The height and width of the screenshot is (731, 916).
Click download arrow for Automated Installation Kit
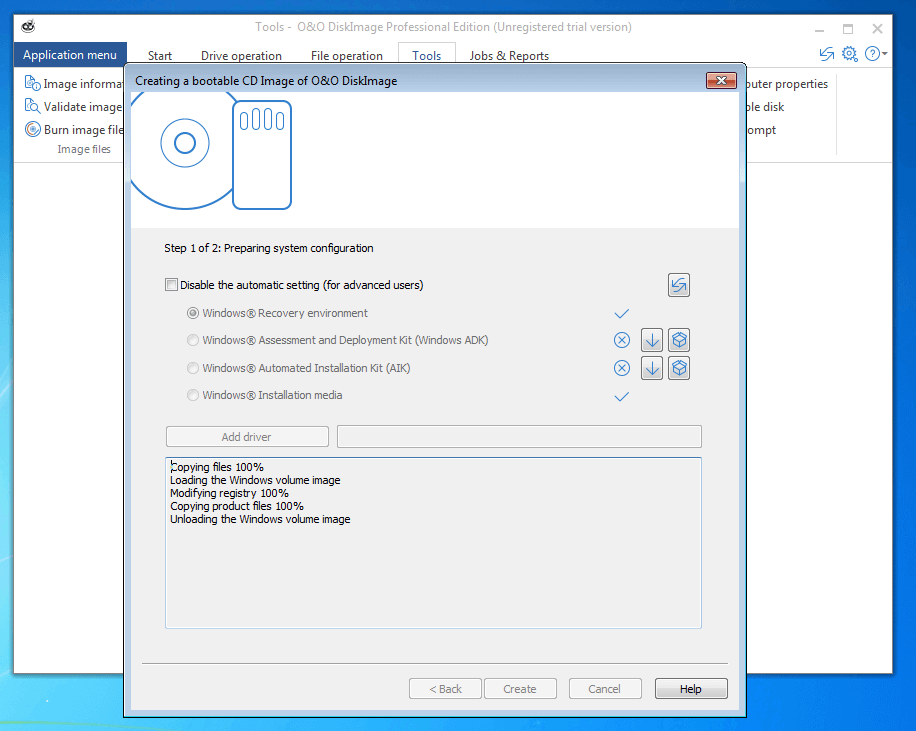[652, 368]
